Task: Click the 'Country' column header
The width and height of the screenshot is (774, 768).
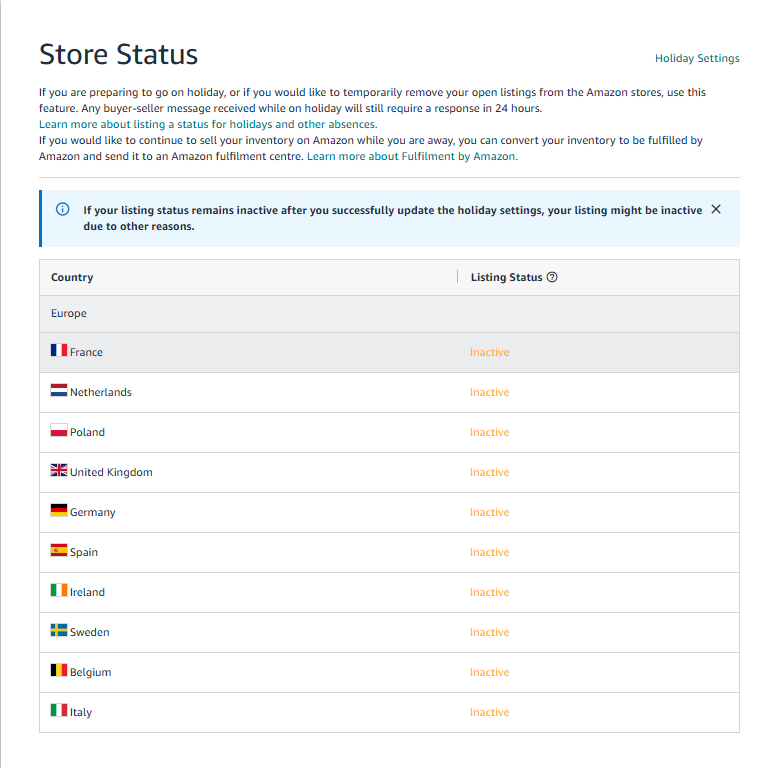Action: [72, 277]
